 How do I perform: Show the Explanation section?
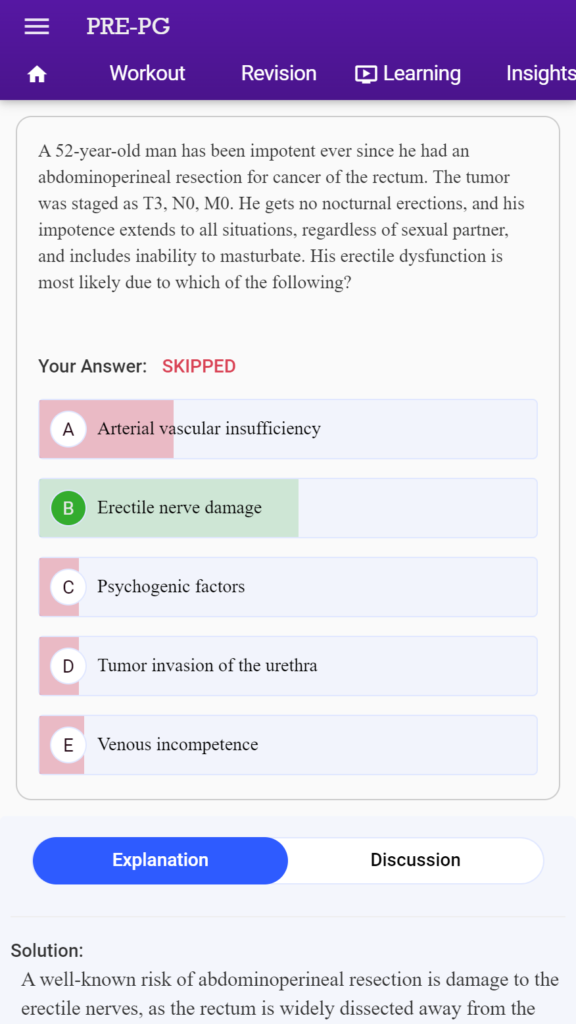tap(160, 860)
